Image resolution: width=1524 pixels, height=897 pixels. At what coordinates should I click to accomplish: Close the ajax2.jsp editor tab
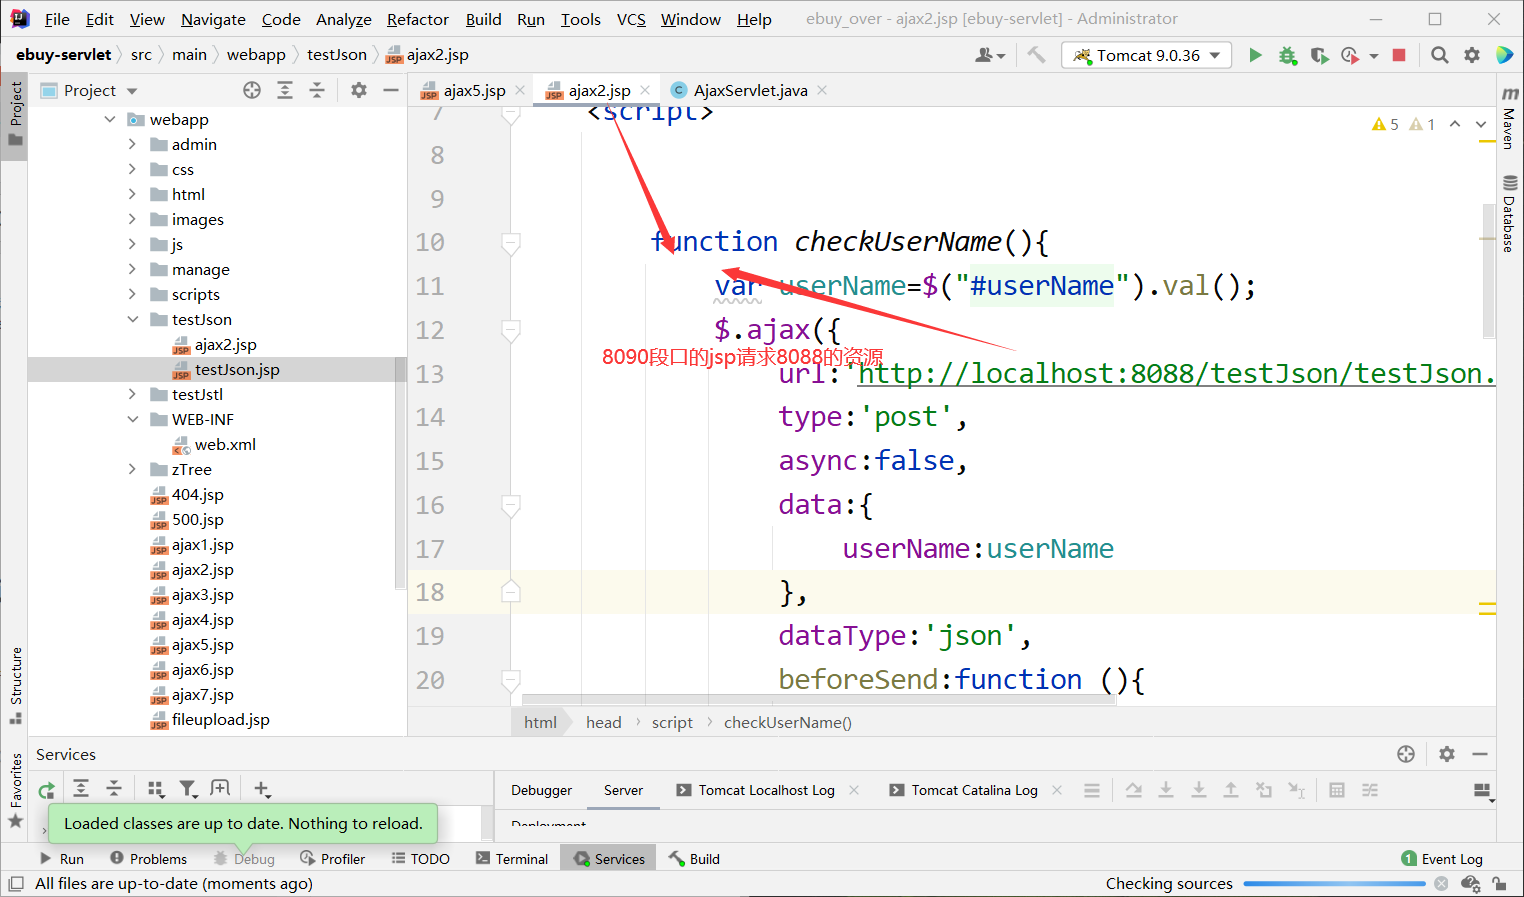pos(645,90)
